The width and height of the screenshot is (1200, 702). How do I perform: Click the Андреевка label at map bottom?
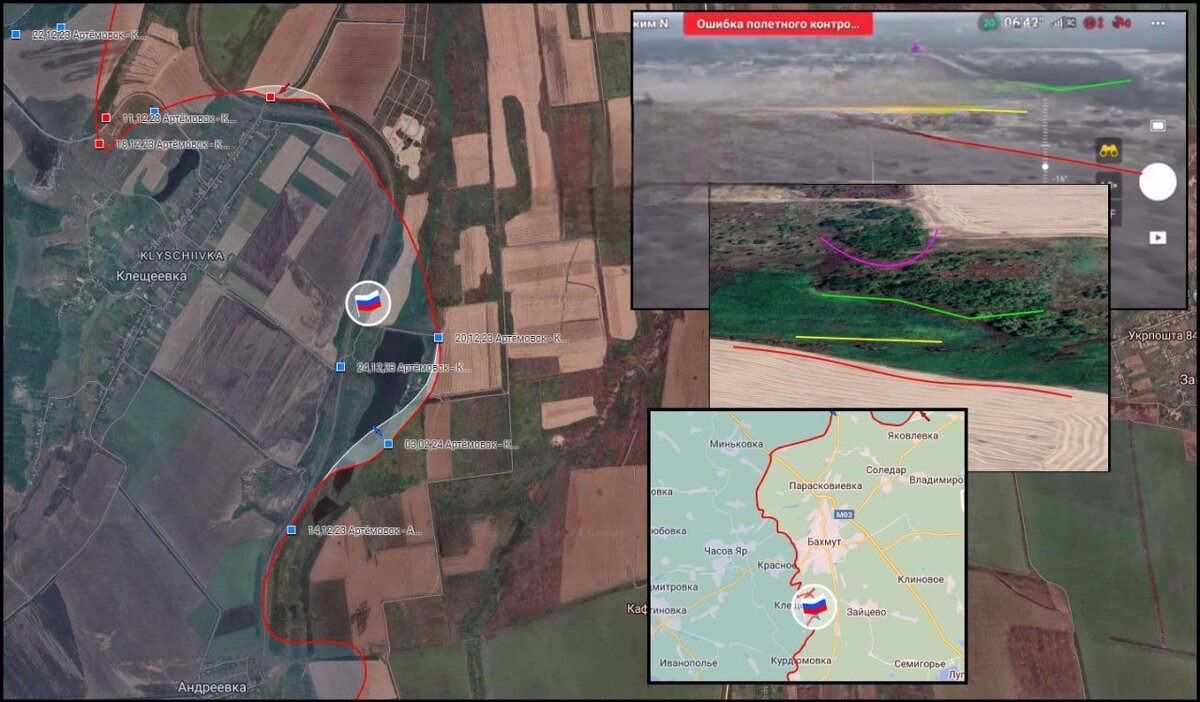(211, 687)
